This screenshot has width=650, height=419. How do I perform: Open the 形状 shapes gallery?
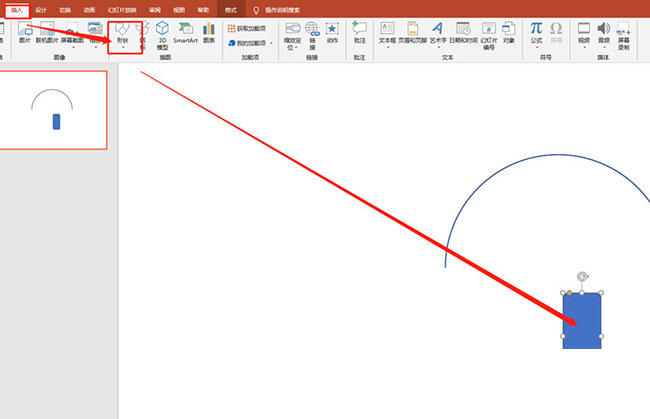click(x=123, y=36)
